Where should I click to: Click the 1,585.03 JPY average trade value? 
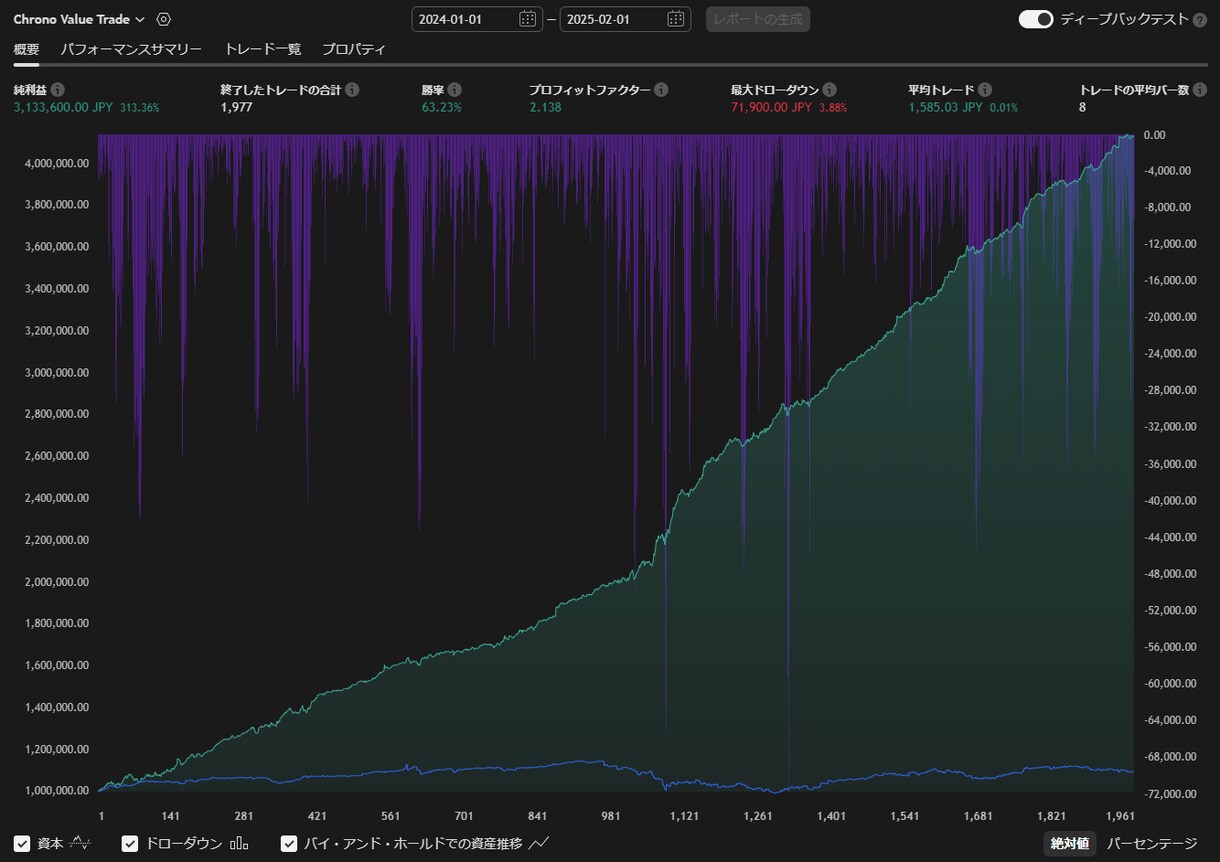[946, 107]
